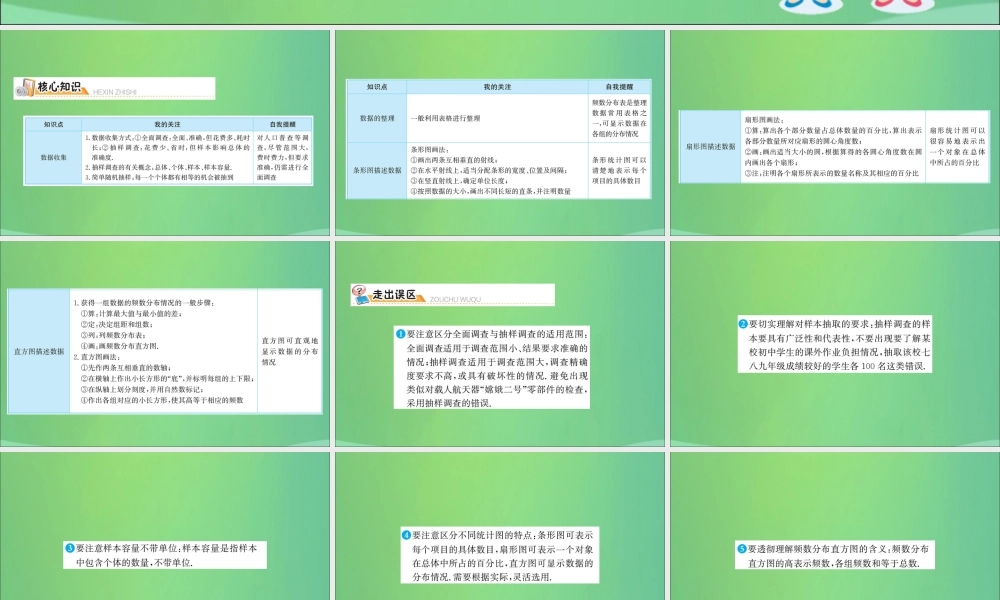Click the 自我提醒 header in the 数据的整理 table
Image resolution: width=1000 pixels, height=600 pixels.
[x=619, y=87]
